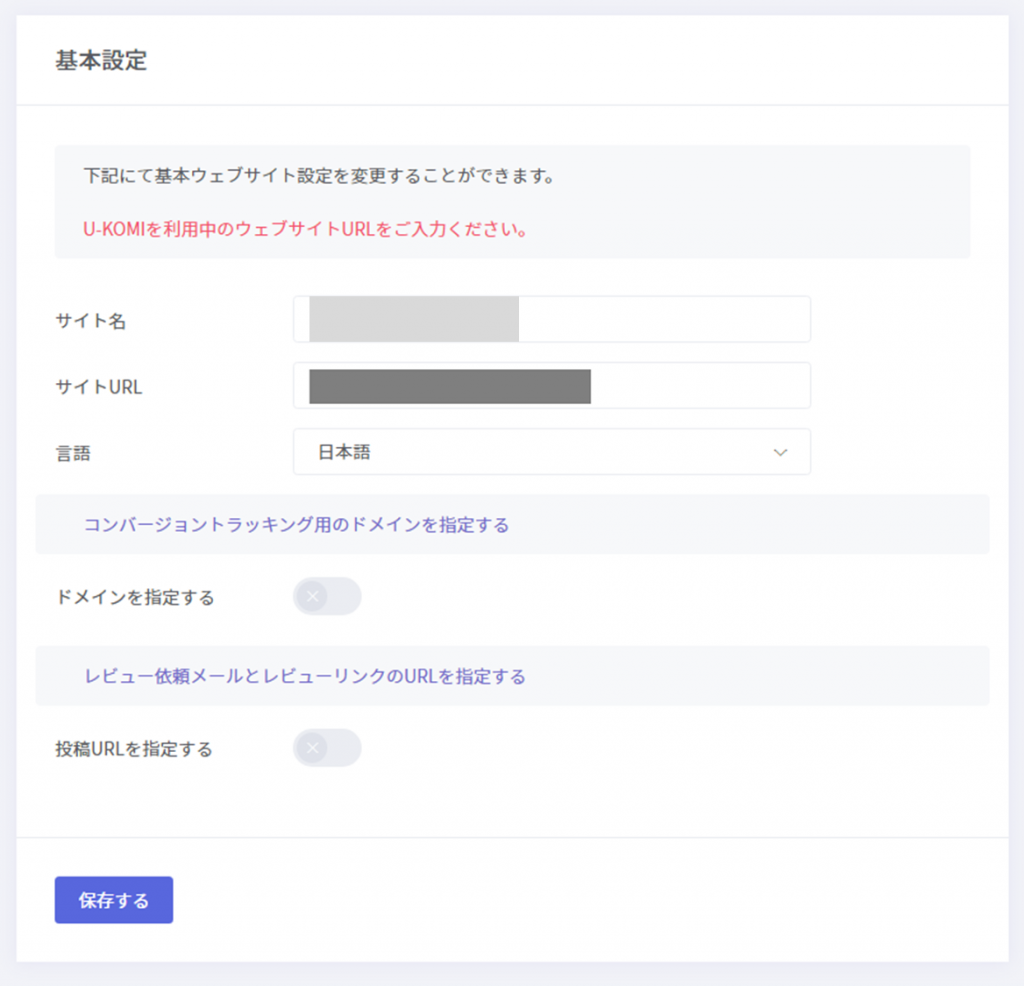Toggle the ドメインを指定する switch
1024x986 pixels.
click(x=327, y=597)
